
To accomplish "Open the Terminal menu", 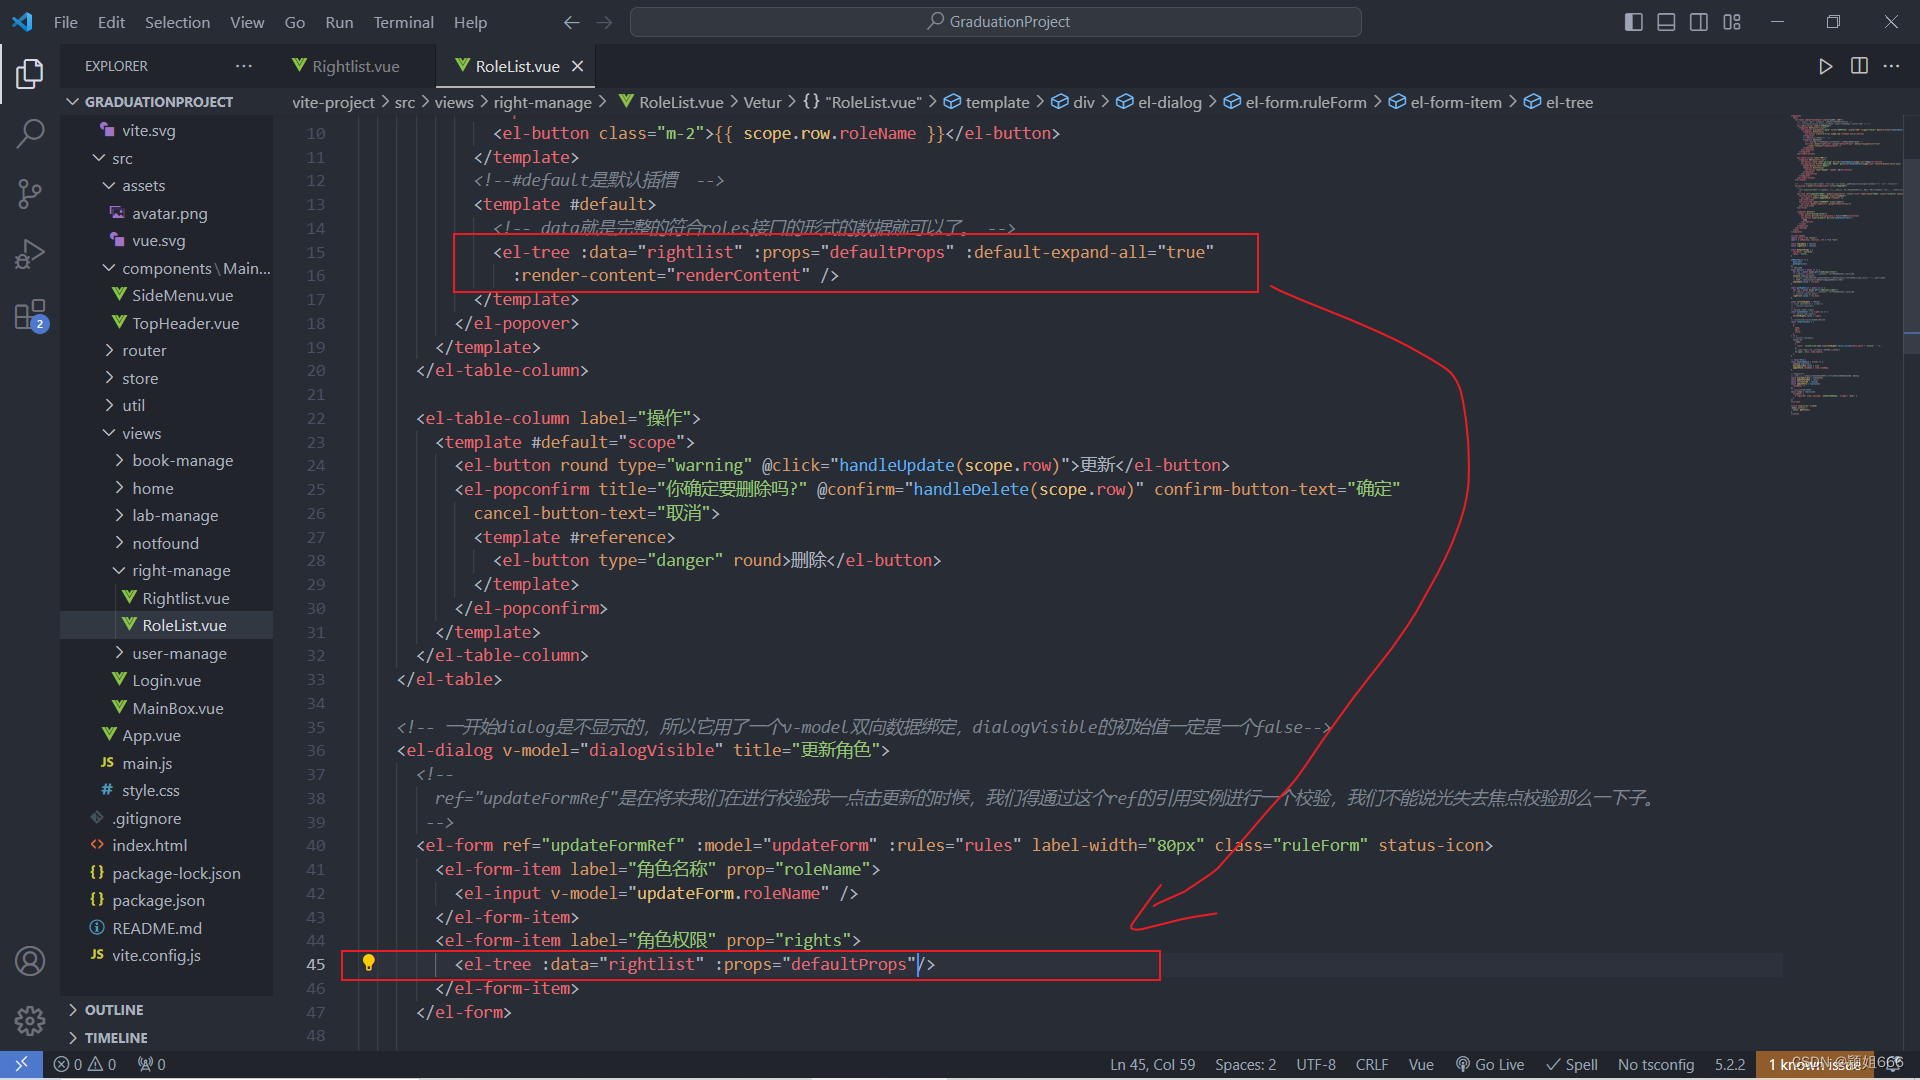I will coord(403,22).
